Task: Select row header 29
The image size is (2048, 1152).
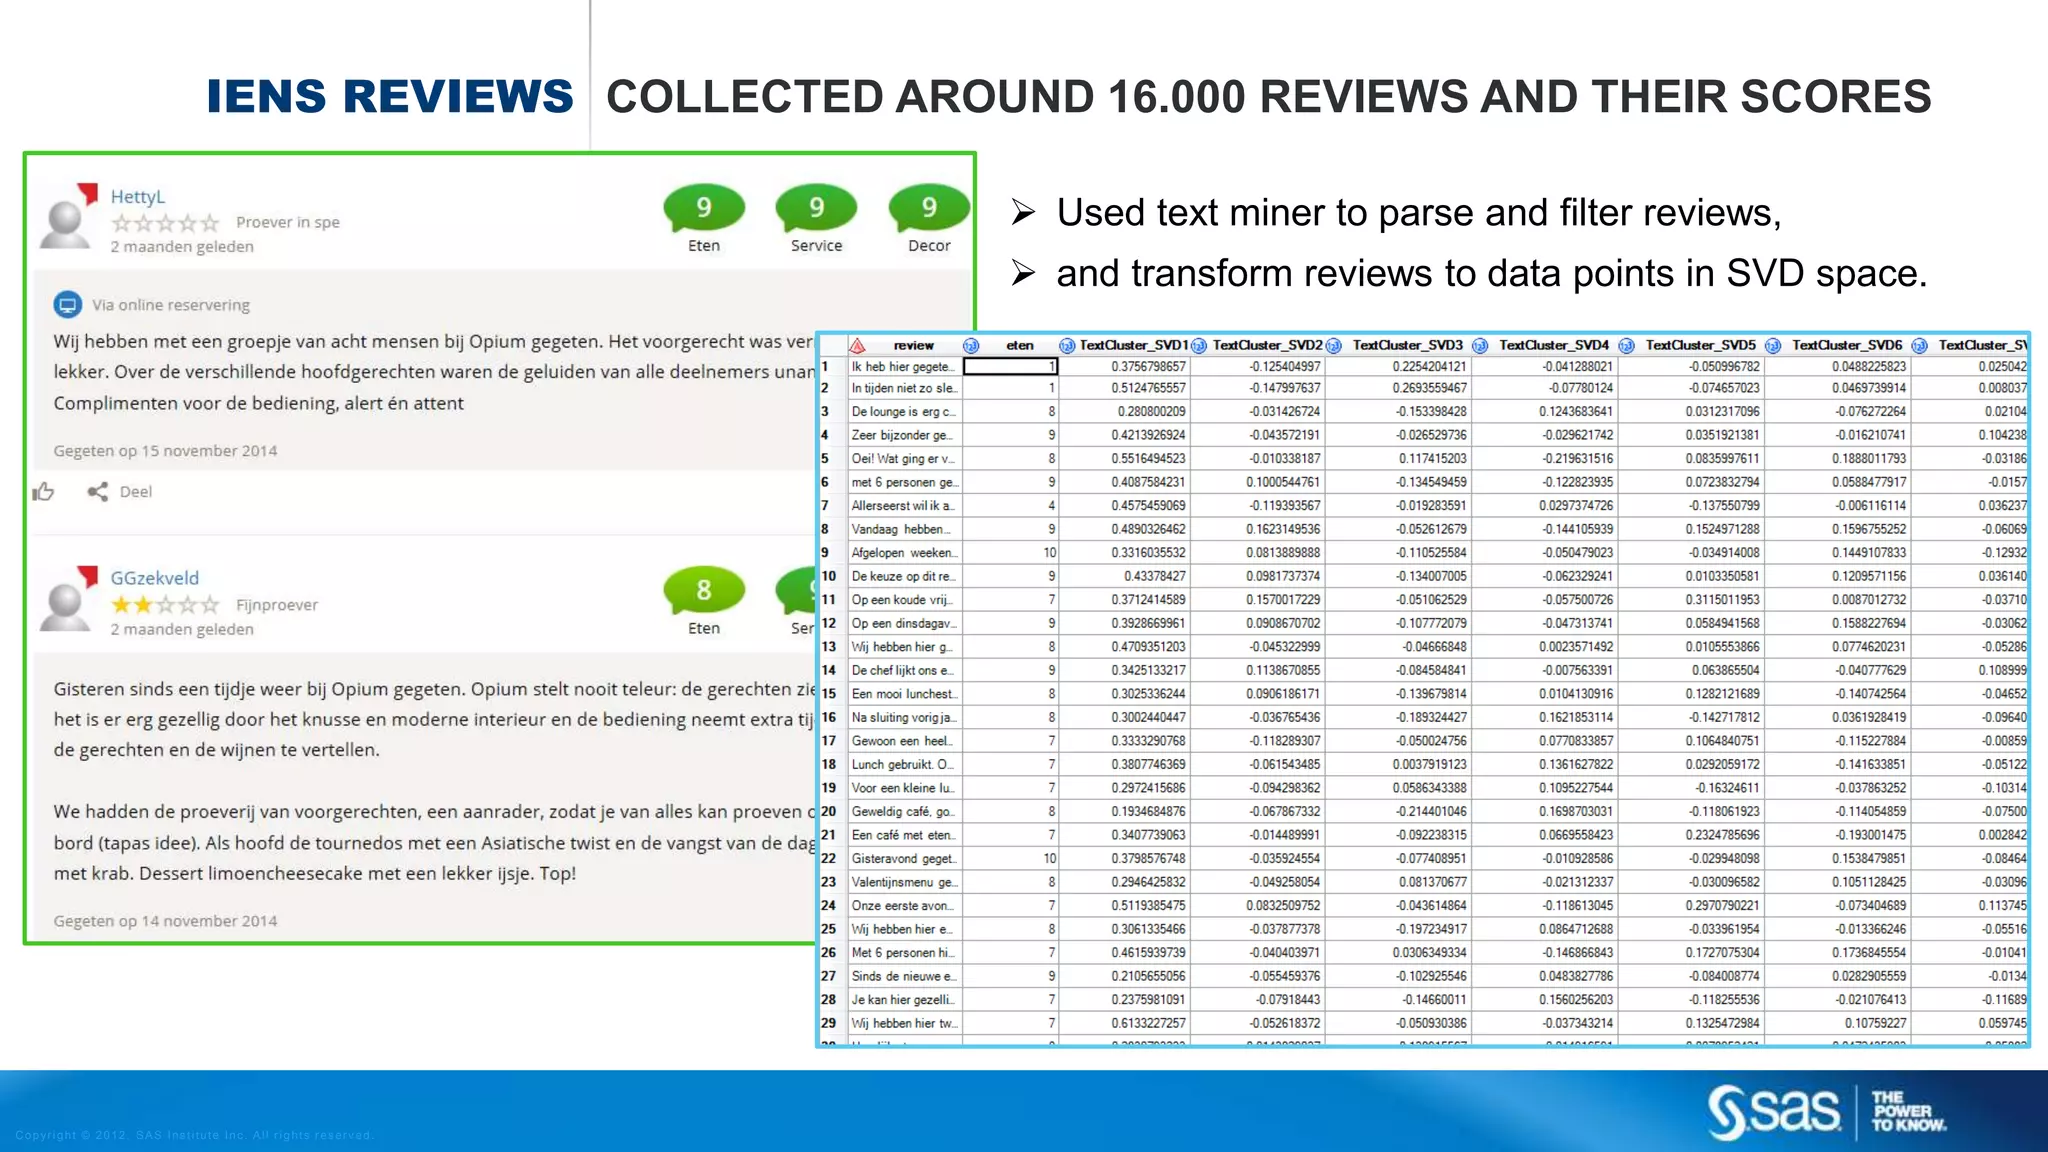Action: tap(832, 1023)
